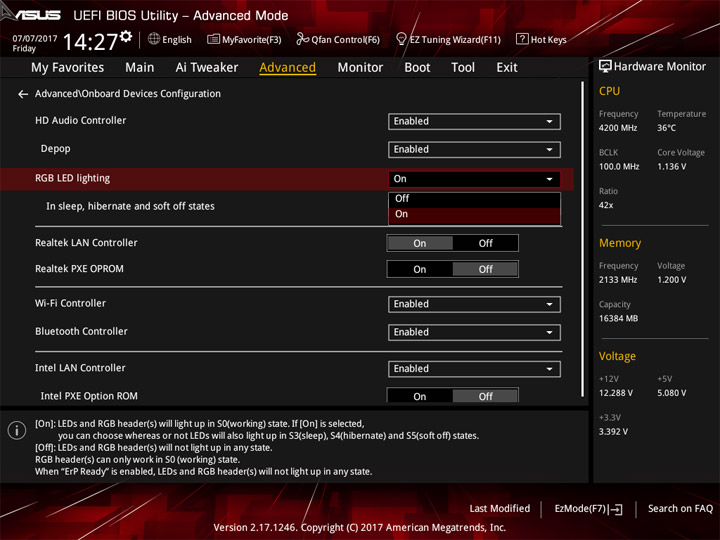
Task: Set Realtek LAN Controller to On
Action: (420, 243)
